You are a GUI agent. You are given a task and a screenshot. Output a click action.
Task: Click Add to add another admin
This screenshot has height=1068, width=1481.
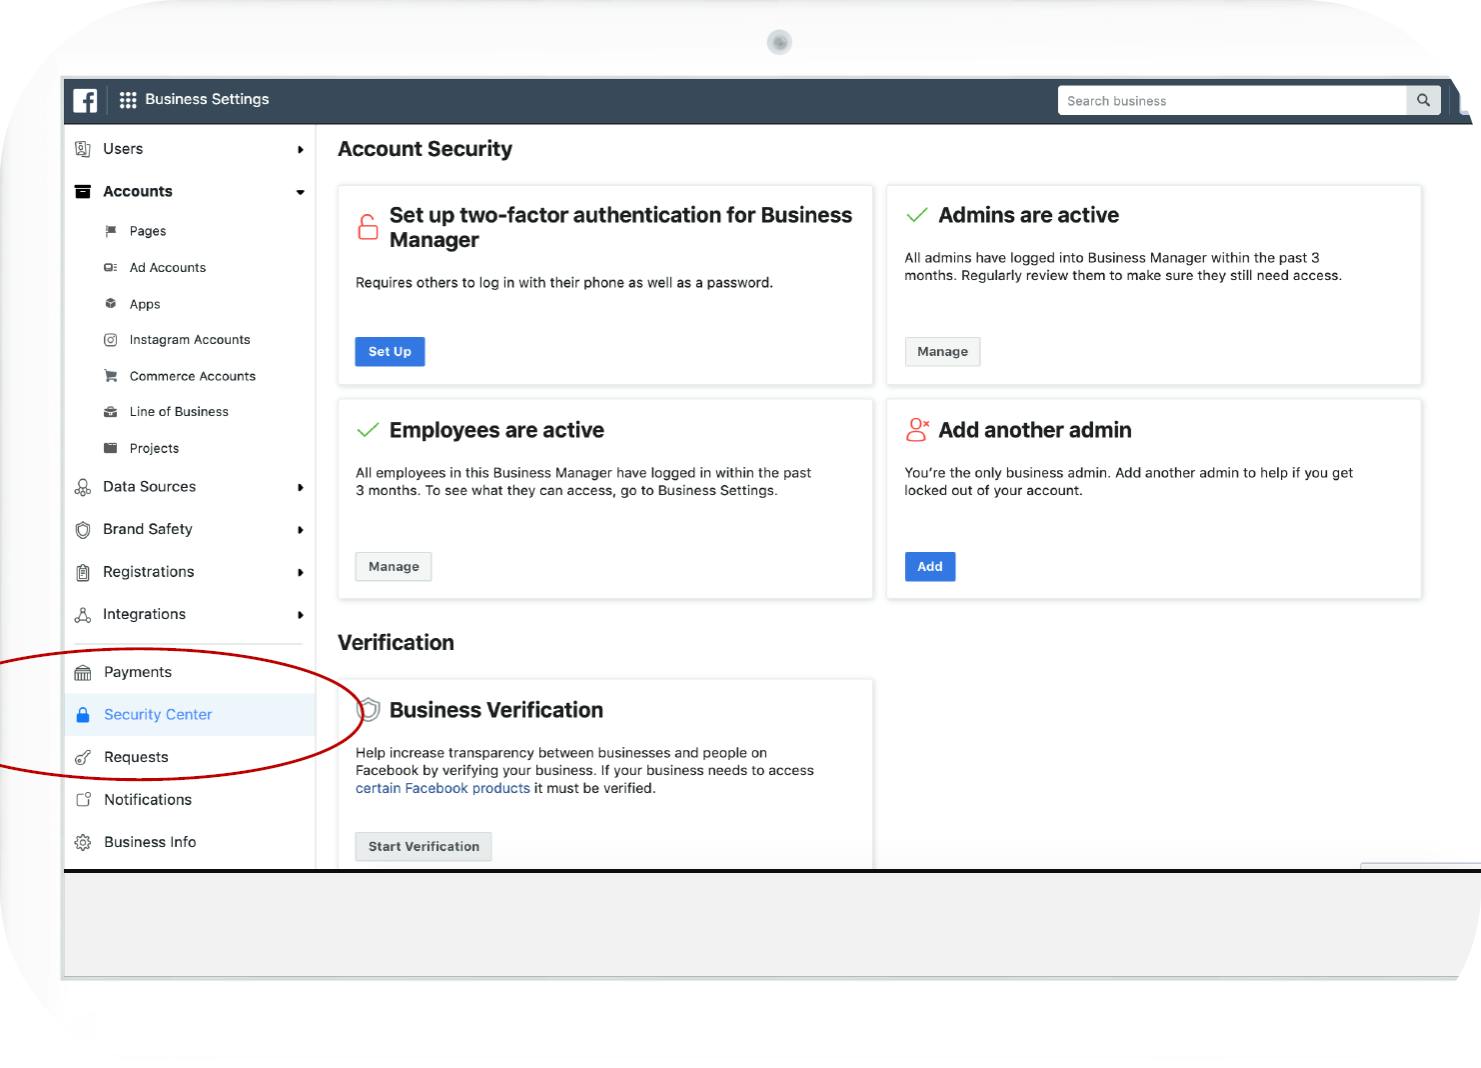[x=930, y=567]
